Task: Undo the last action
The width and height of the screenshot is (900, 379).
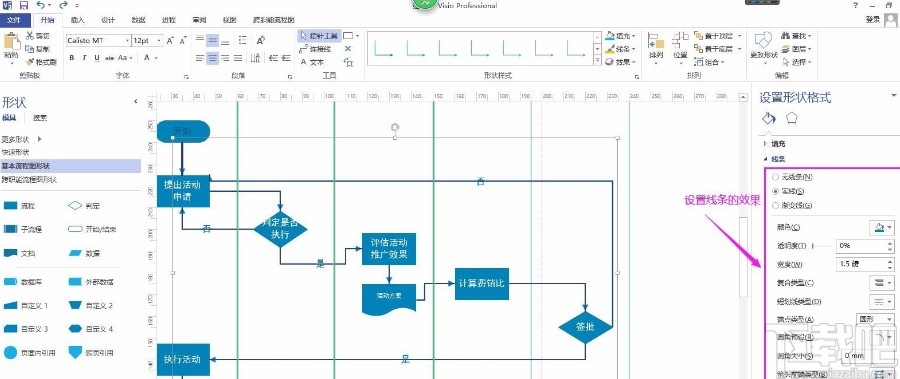Action: (40, 5)
